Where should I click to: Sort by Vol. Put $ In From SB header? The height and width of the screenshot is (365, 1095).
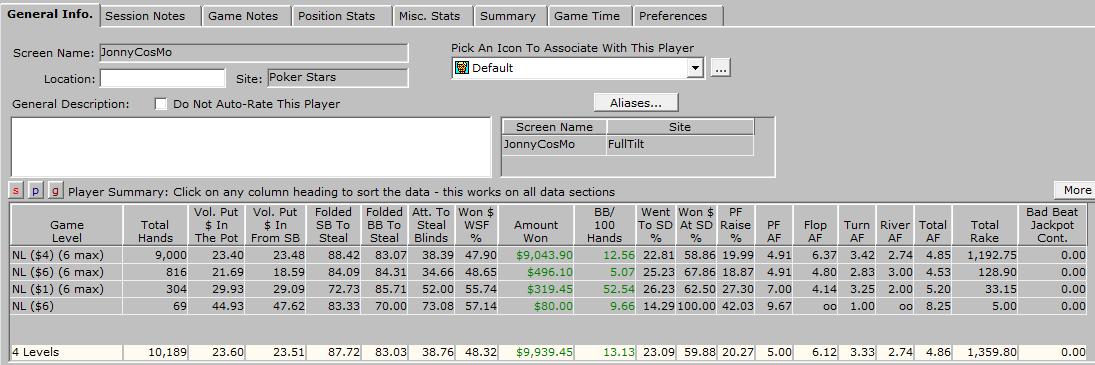[275, 225]
